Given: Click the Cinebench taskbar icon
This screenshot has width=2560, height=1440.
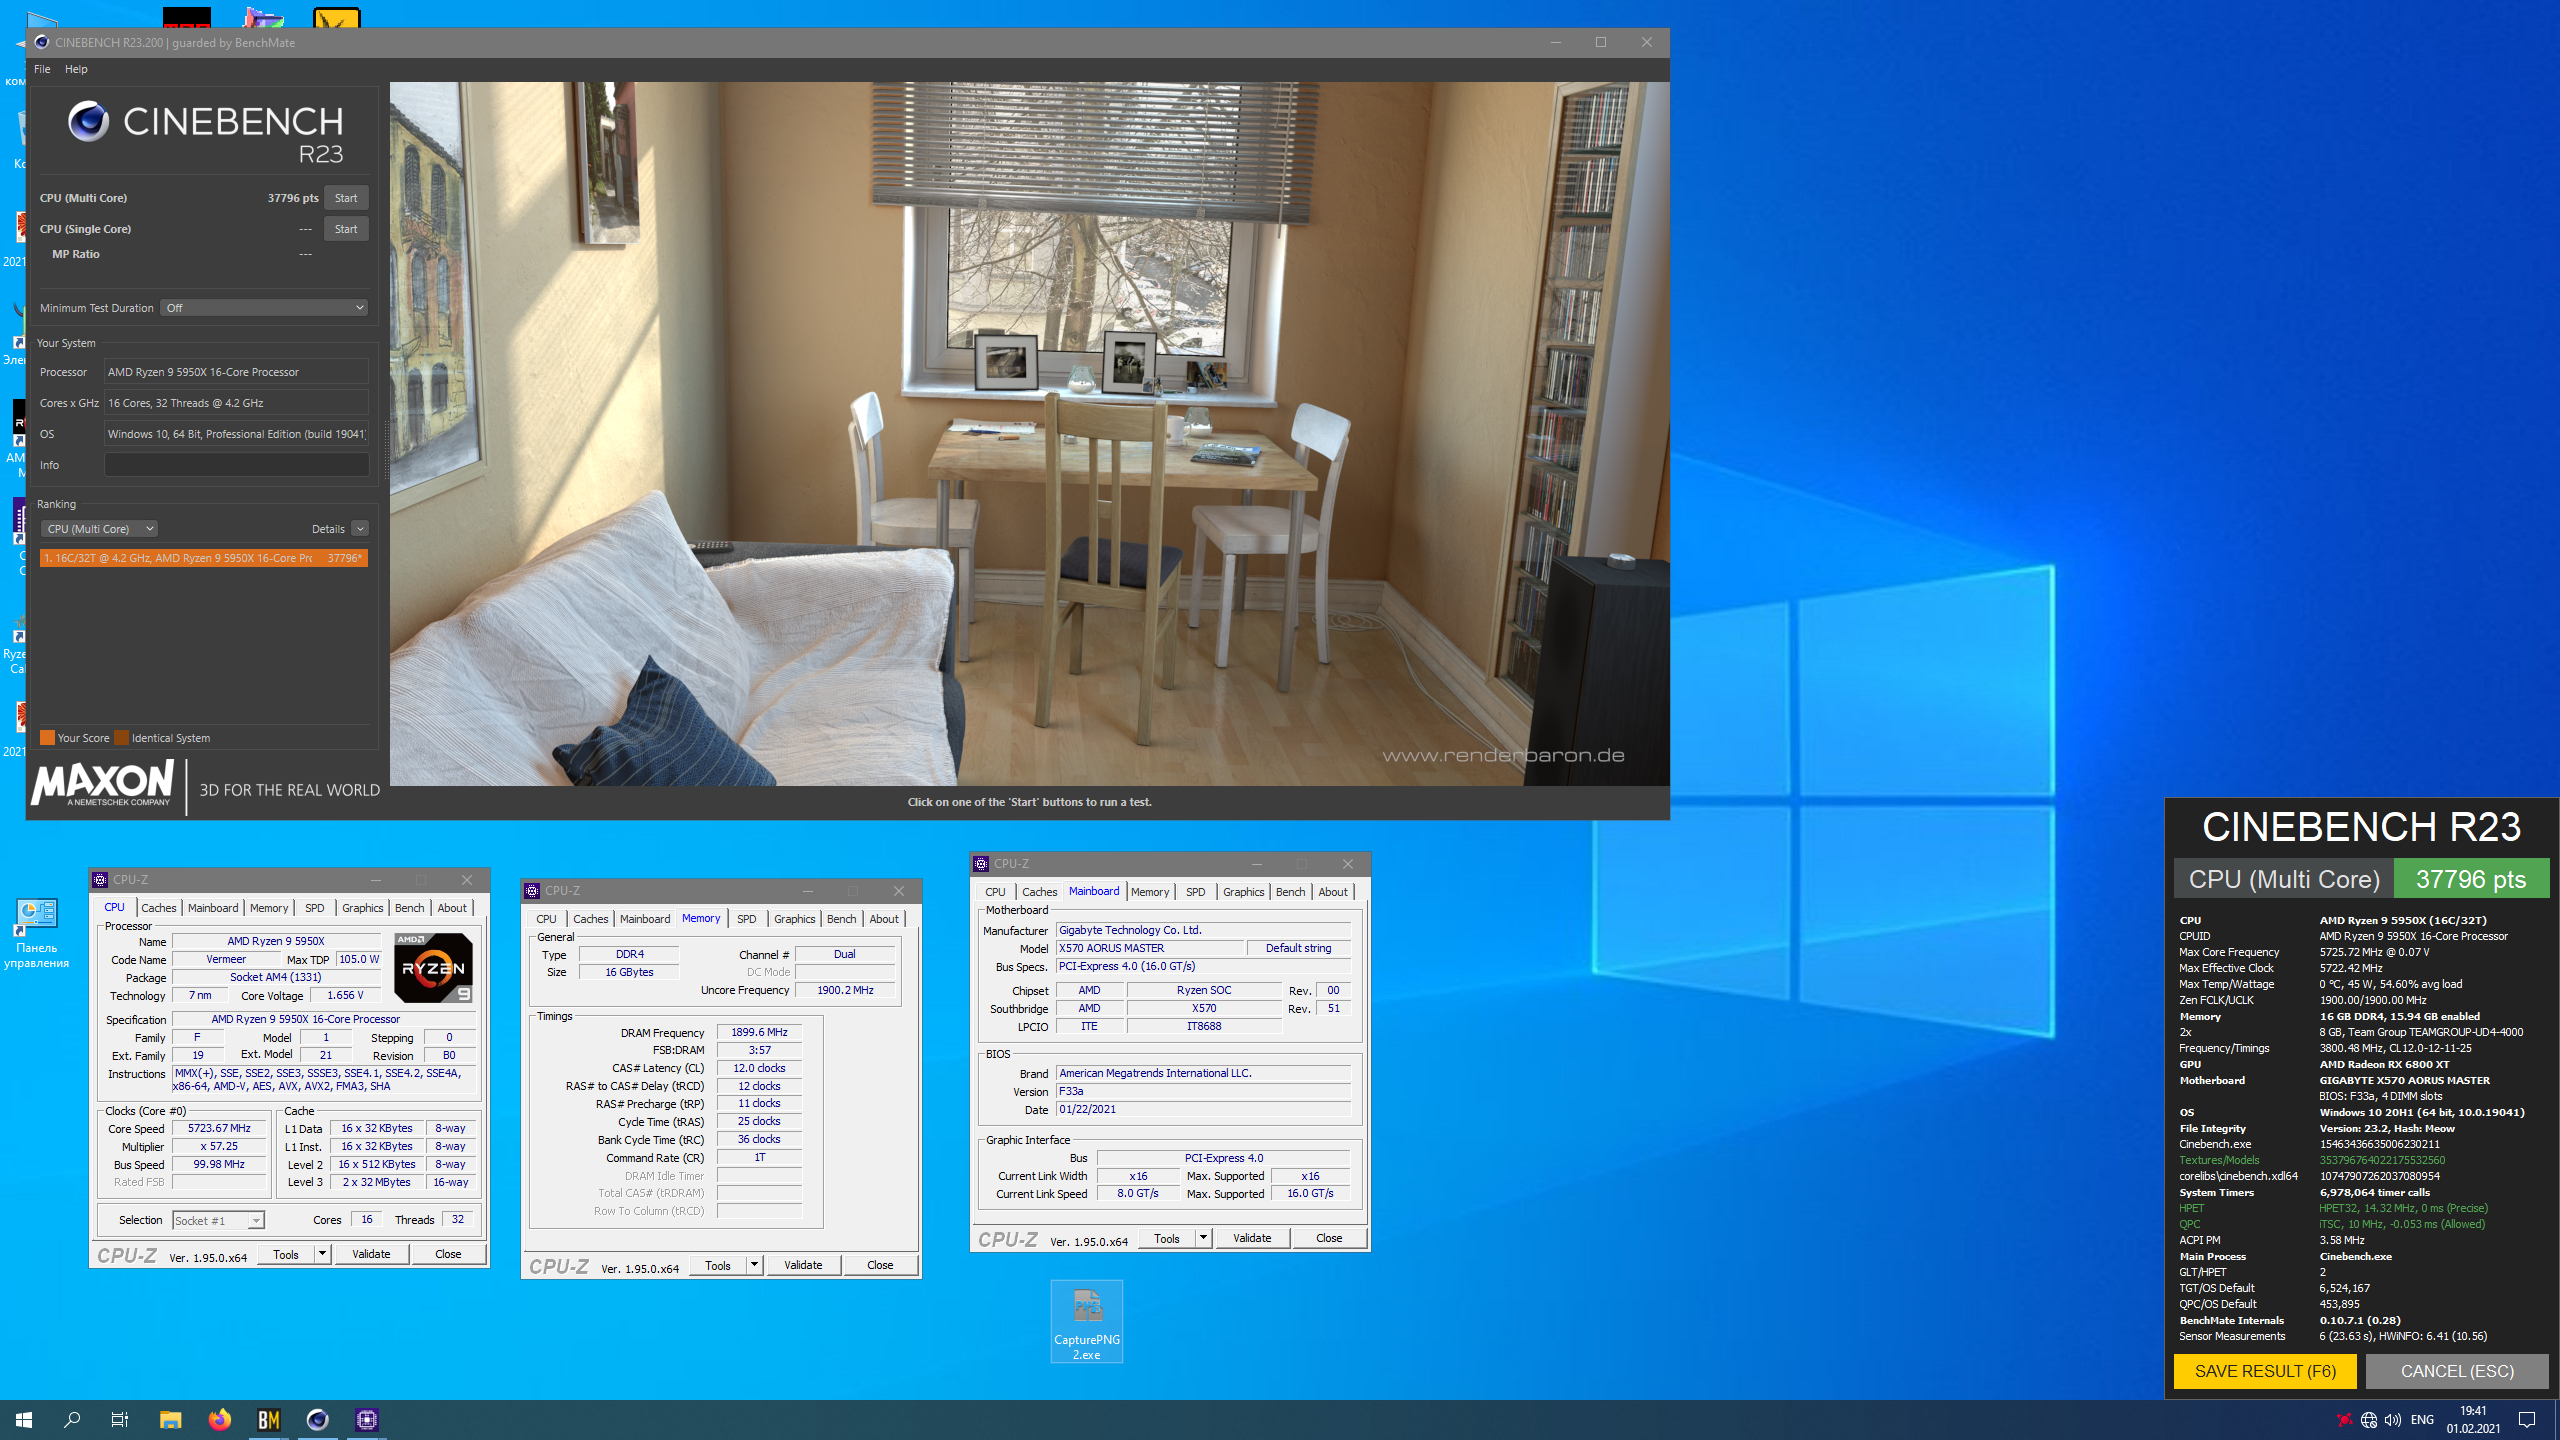Looking at the screenshot, I should (x=318, y=1419).
